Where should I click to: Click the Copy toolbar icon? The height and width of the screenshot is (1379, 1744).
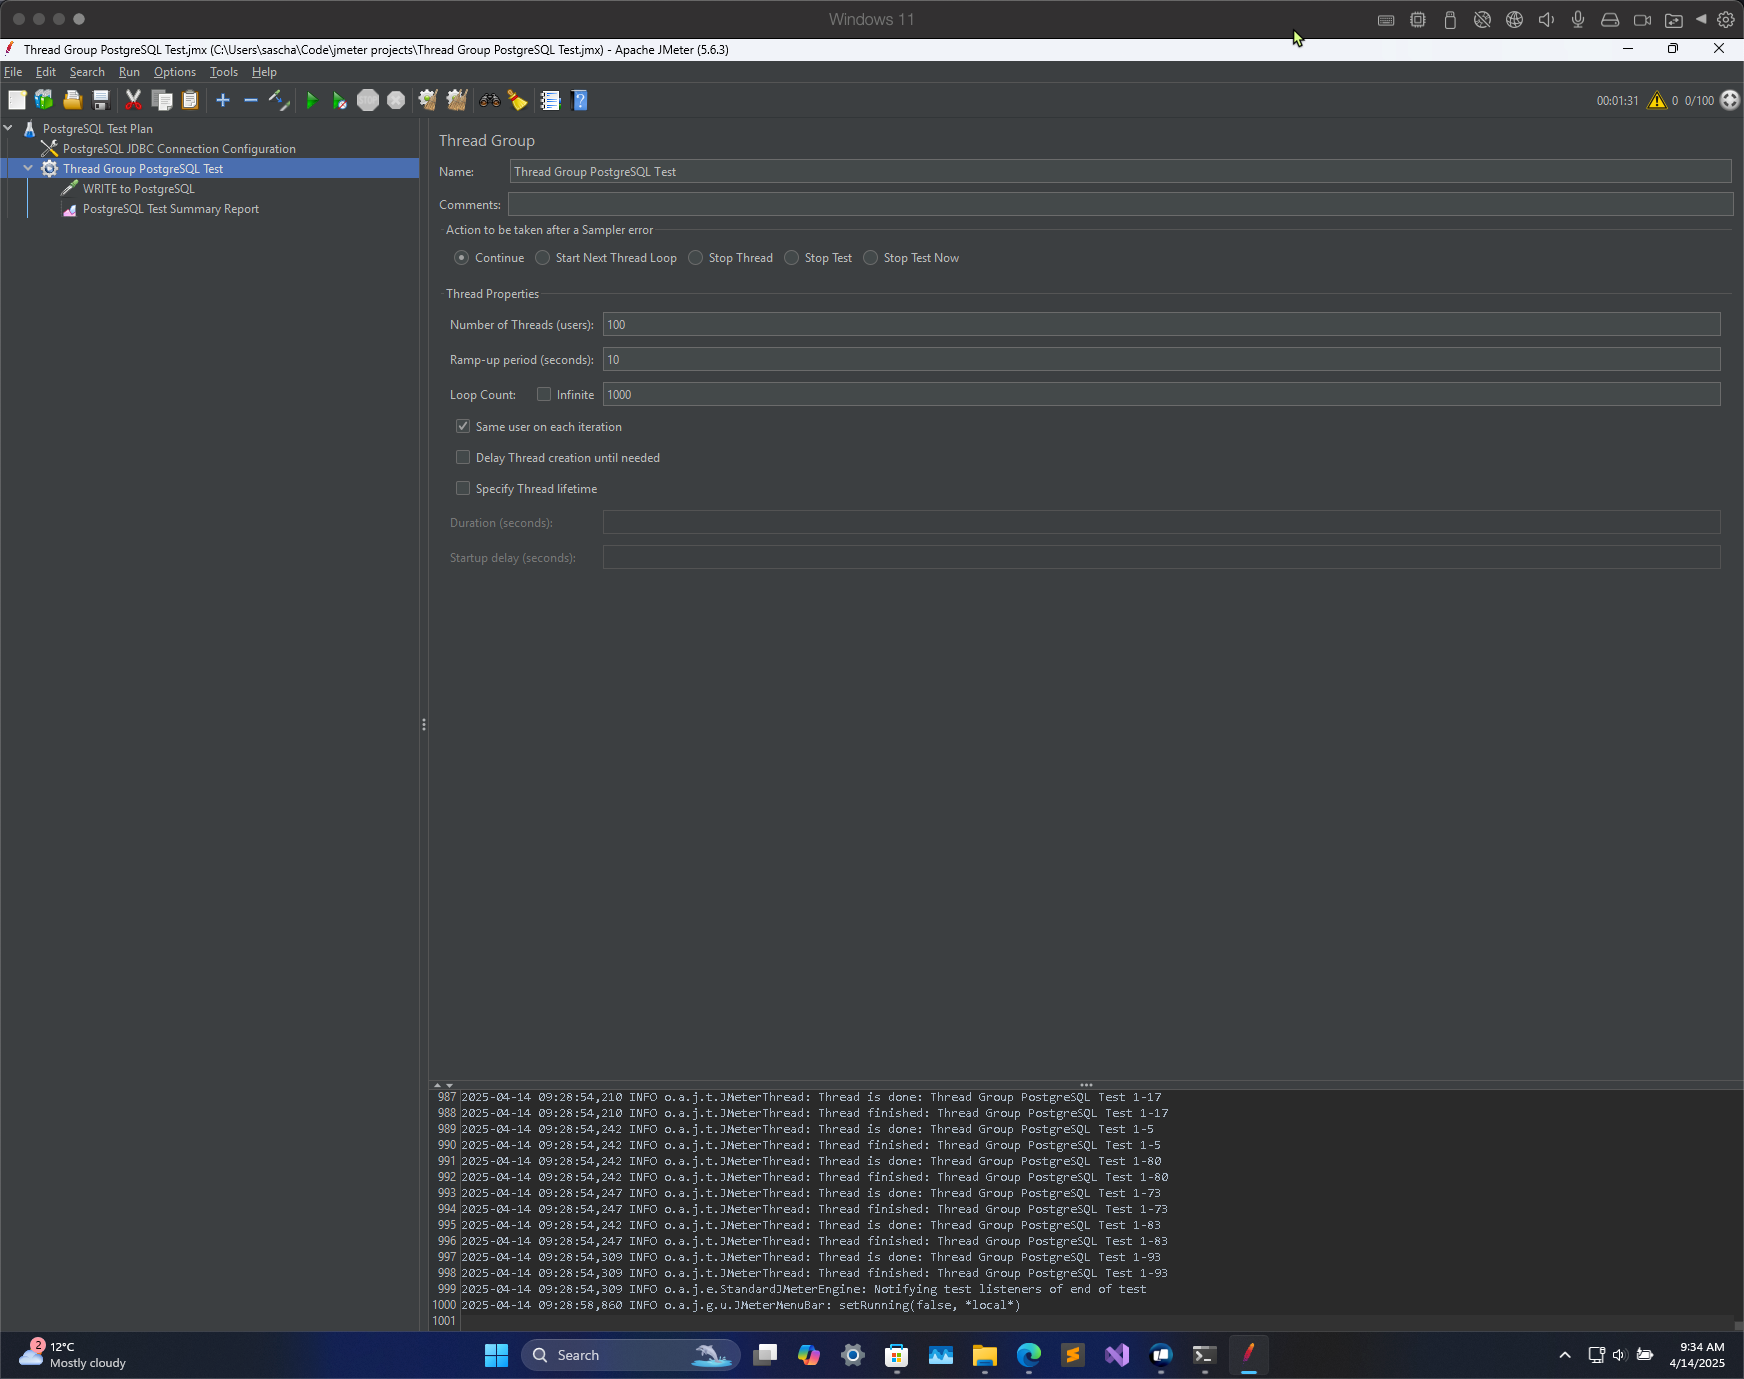click(x=162, y=100)
